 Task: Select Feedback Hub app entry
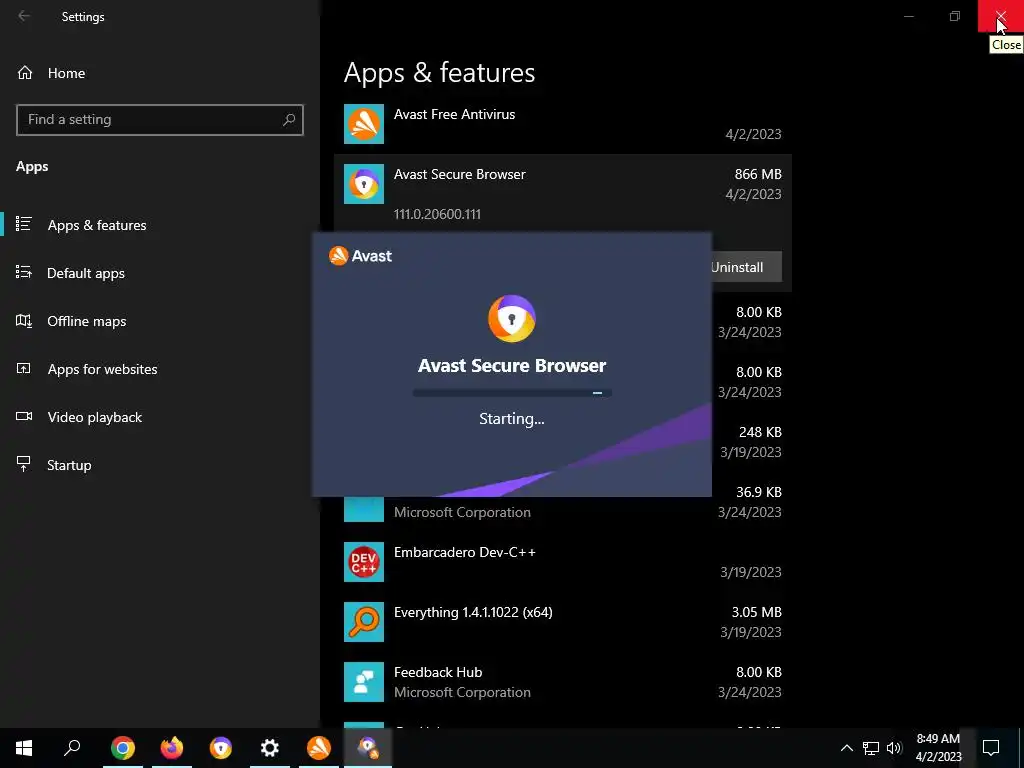tap(562, 682)
